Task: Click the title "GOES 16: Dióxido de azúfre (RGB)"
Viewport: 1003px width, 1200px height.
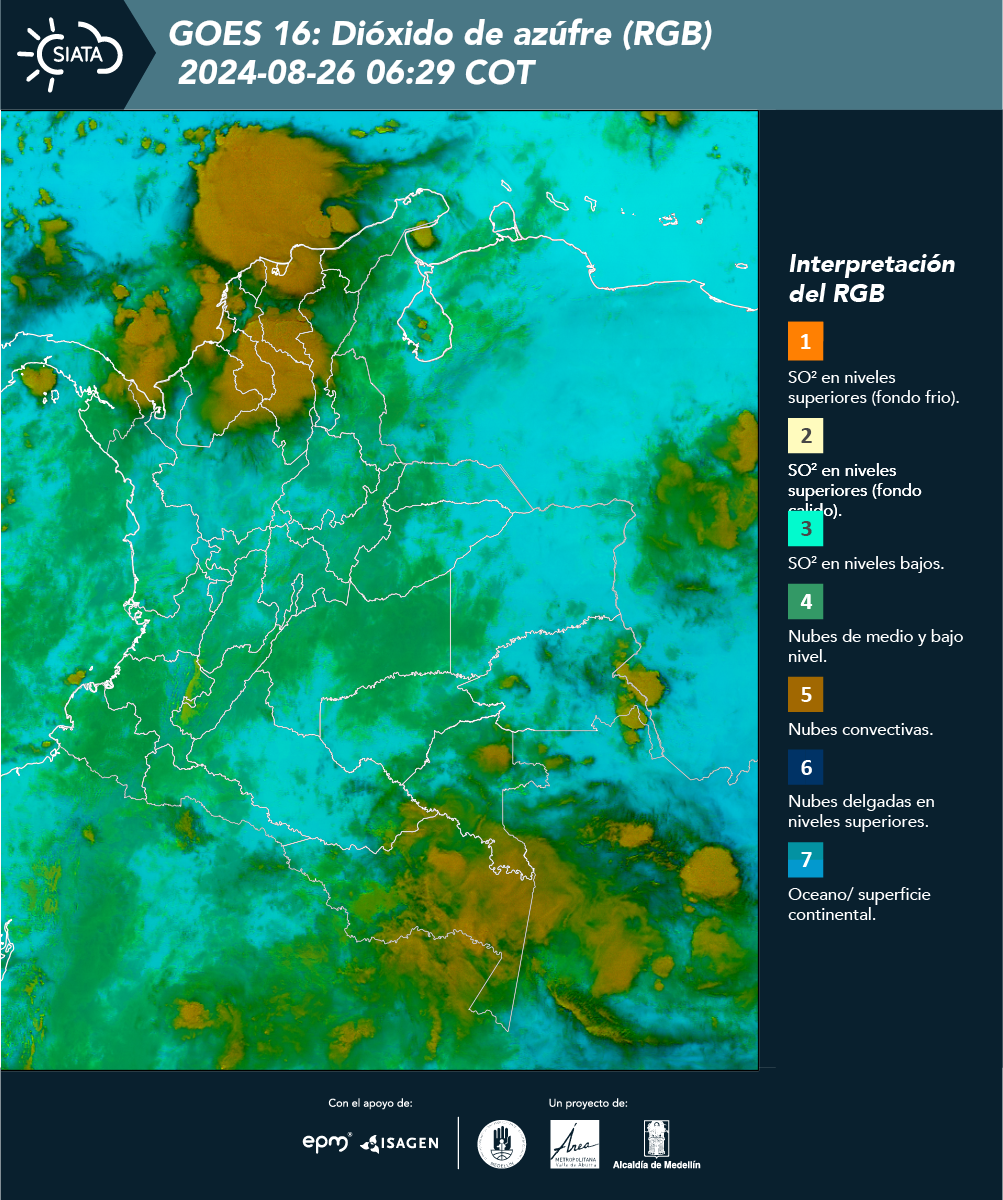Action: (441, 35)
